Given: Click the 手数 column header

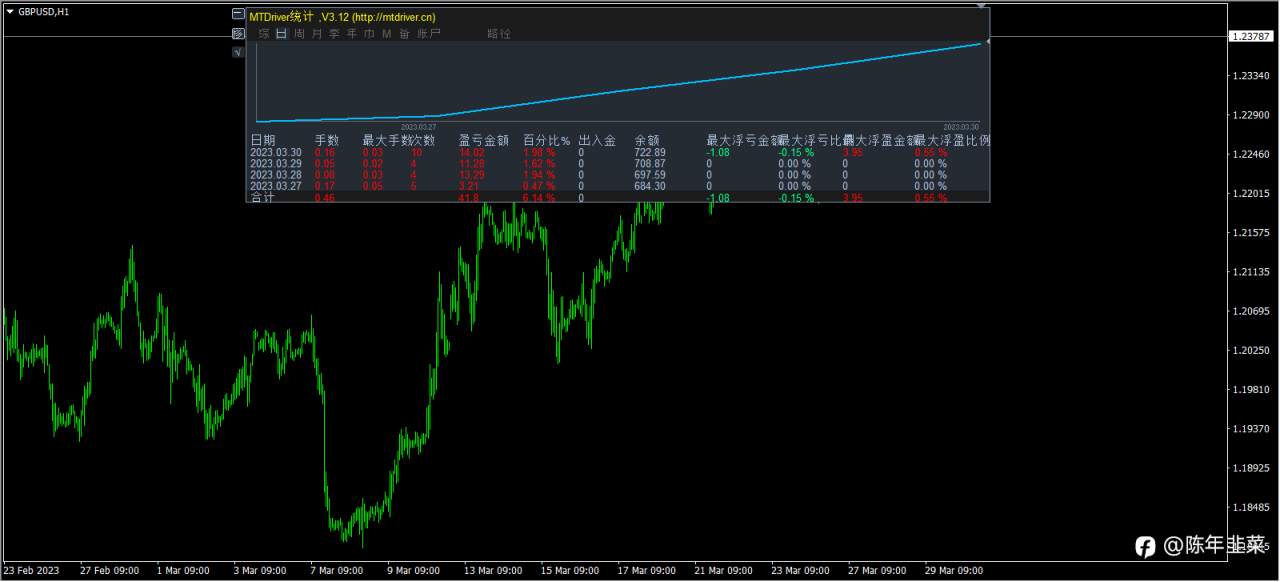Looking at the screenshot, I should pyautogui.click(x=328, y=141).
